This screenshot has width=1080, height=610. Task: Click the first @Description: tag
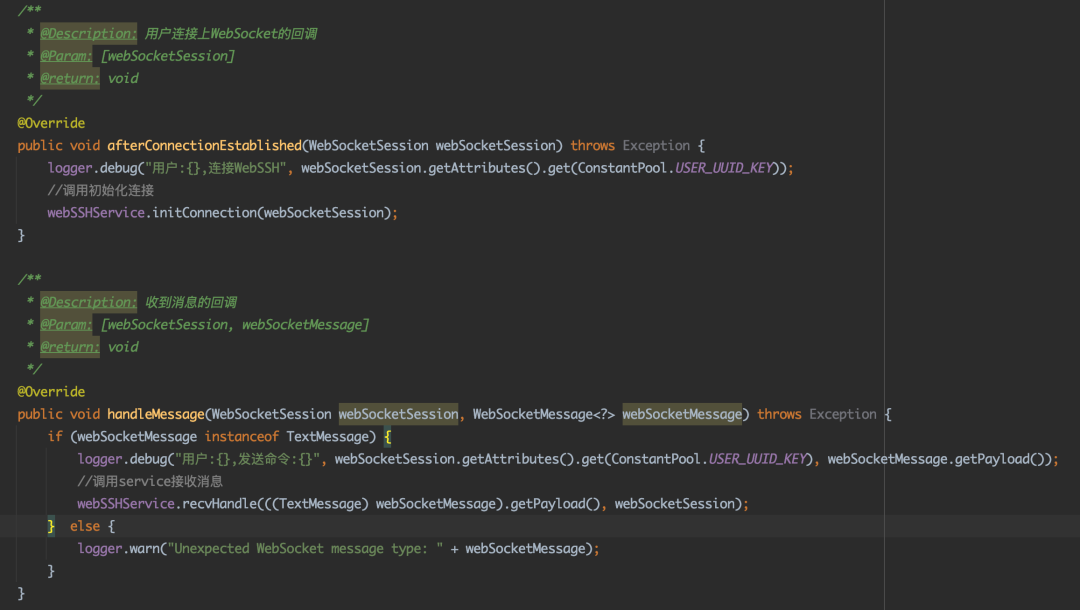[88, 34]
